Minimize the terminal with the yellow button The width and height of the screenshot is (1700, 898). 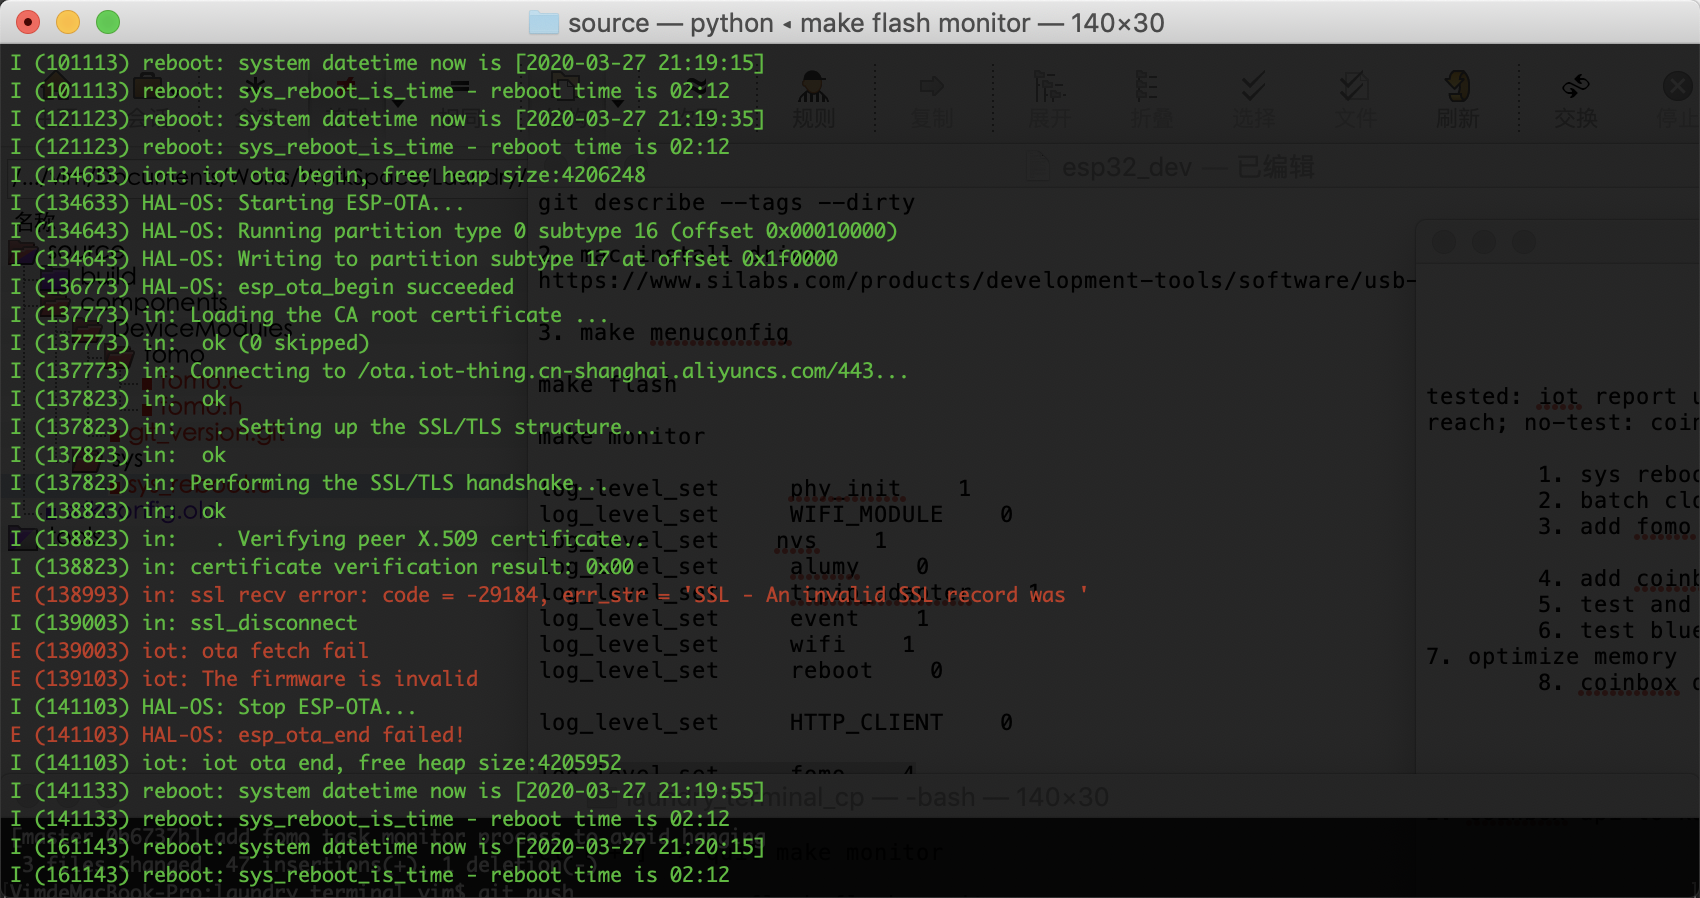pos(68,22)
